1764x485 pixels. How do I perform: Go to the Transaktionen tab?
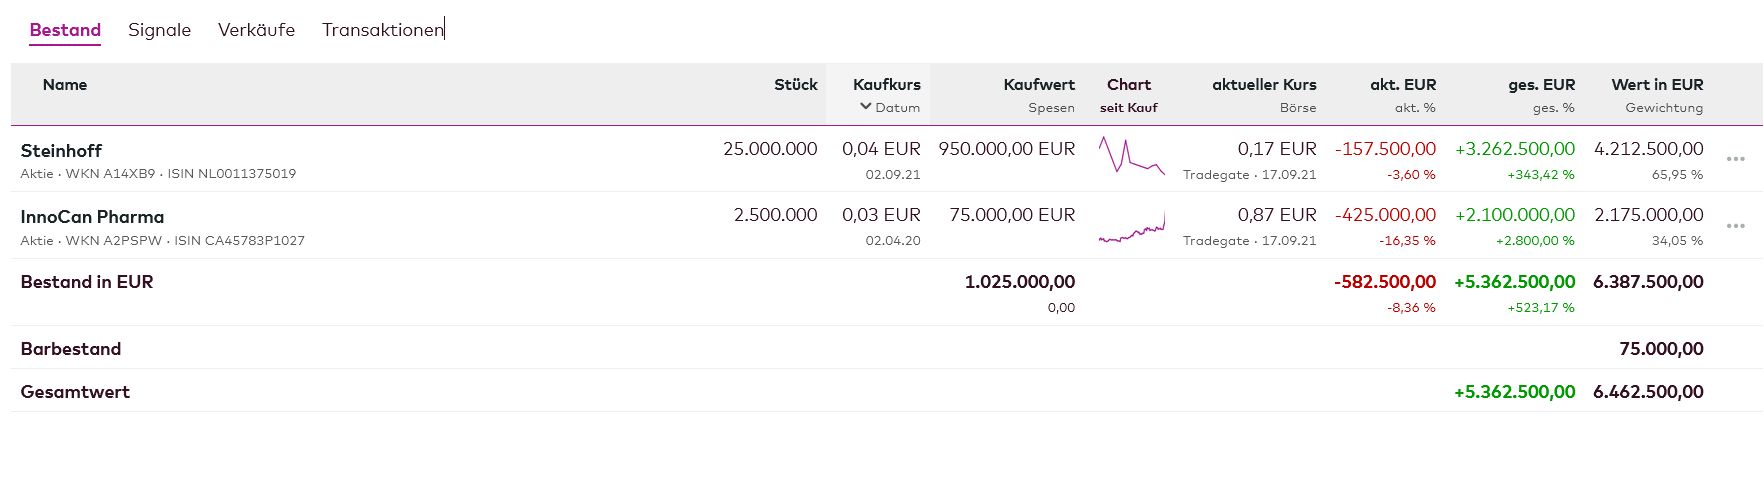(382, 30)
